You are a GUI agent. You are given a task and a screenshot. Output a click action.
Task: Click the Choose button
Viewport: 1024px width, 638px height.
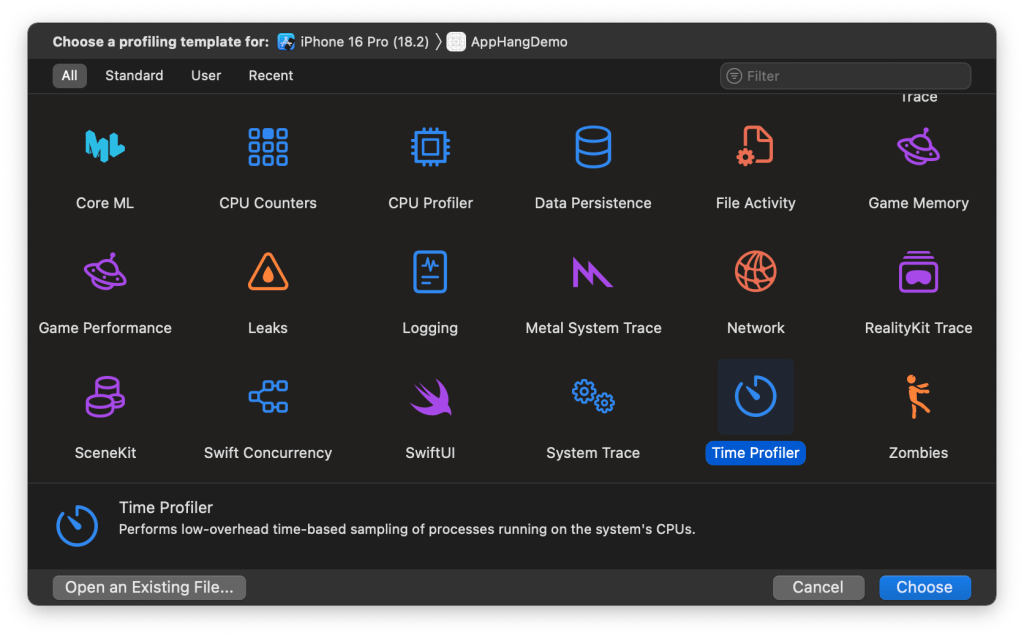click(924, 587)
